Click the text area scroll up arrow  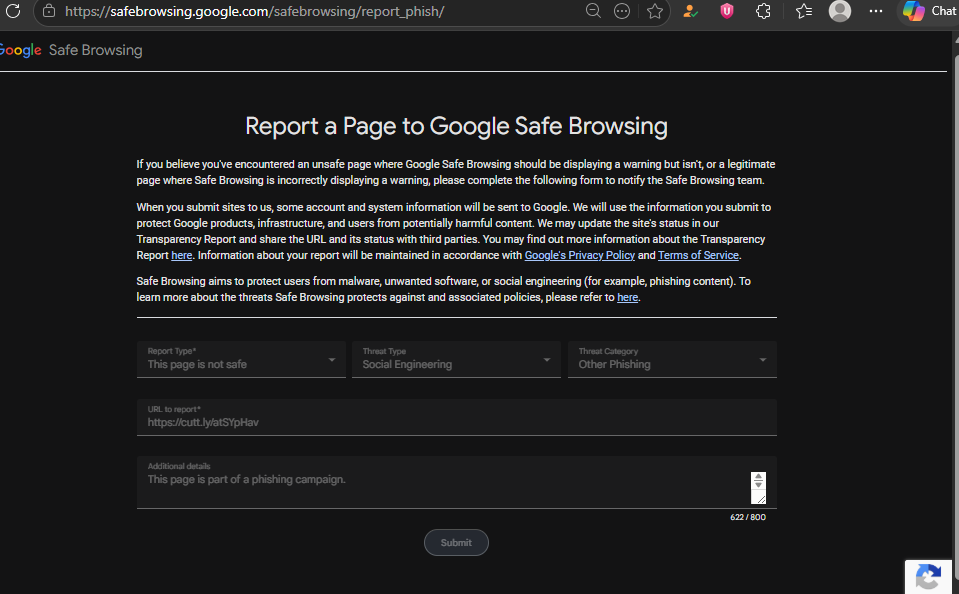pyautogui.click(x=758, y=477)
